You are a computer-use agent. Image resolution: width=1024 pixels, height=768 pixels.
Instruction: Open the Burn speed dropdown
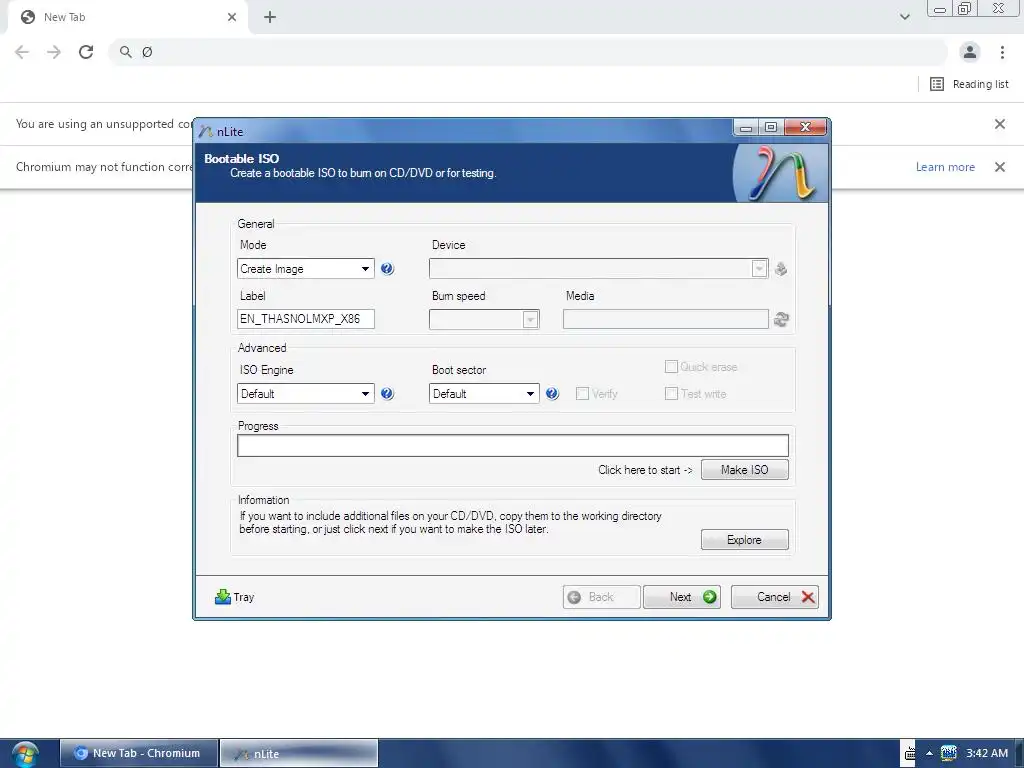[x=484, y=319]
